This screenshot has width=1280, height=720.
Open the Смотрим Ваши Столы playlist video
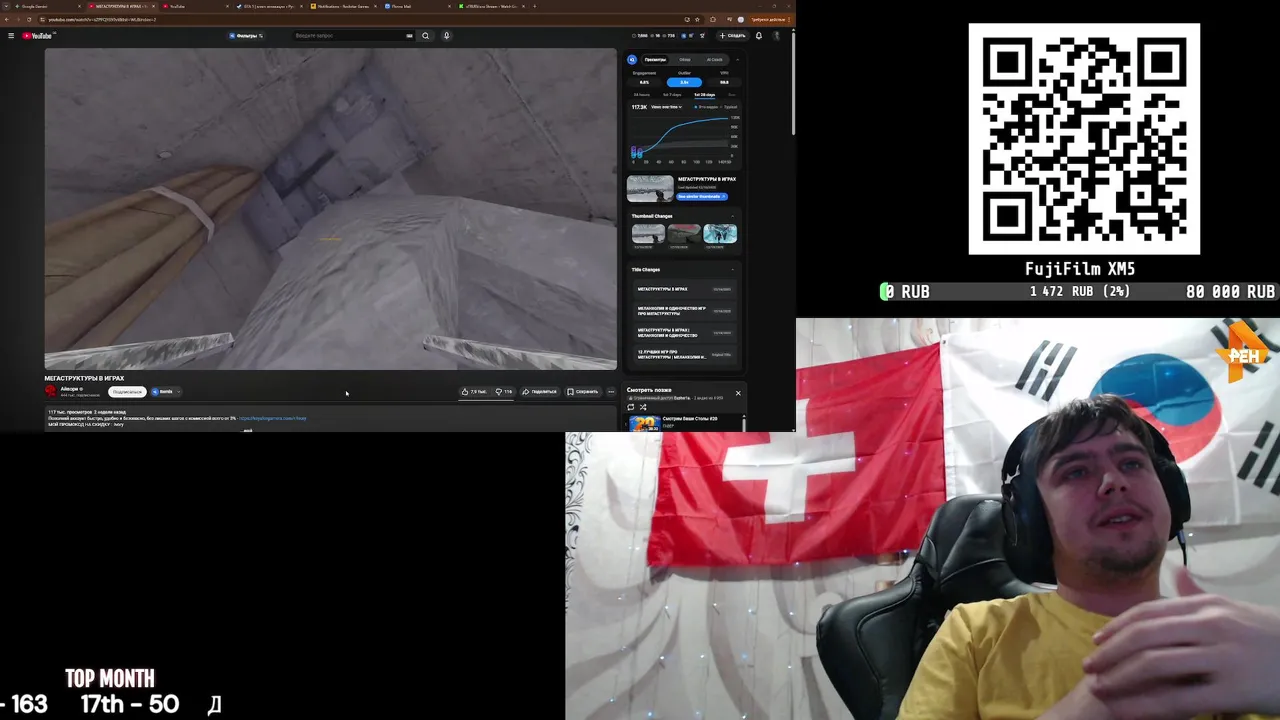pyautogui.click(x=685, y=422)
